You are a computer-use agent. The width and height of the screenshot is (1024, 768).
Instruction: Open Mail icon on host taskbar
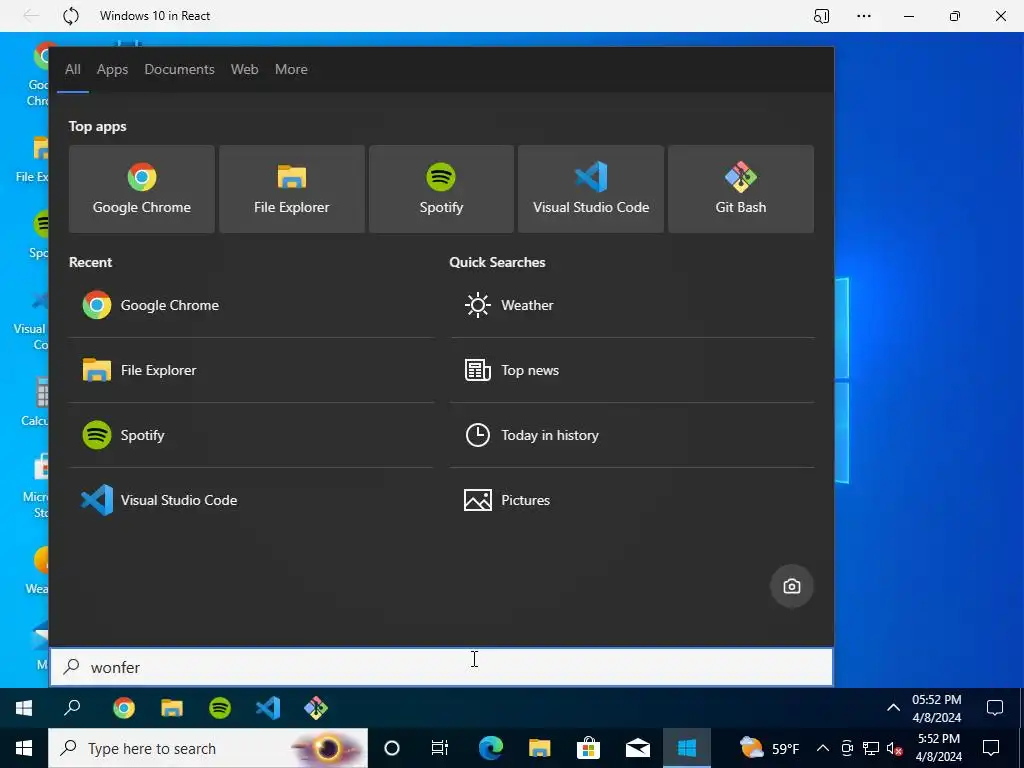(637, 748)
